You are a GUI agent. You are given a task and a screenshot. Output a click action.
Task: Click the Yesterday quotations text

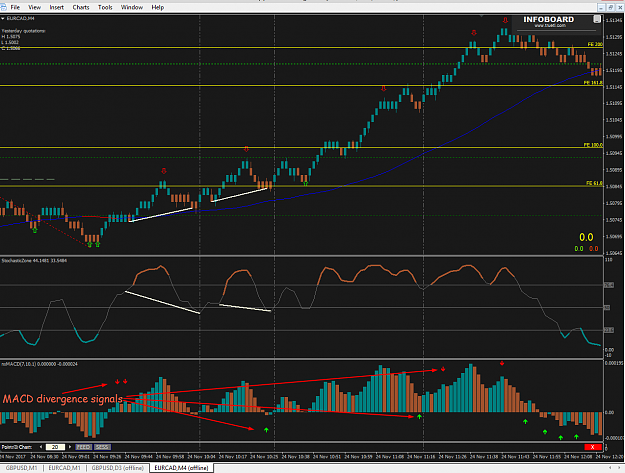tap(24, 31)
